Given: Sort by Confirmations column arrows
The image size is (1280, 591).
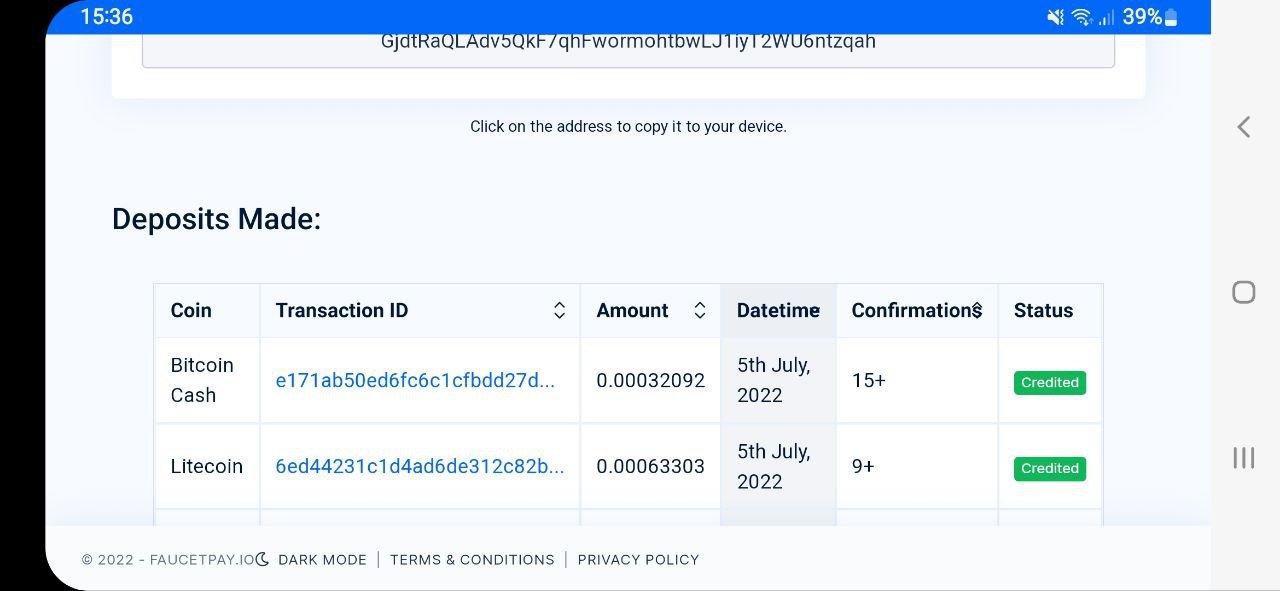Looking at the screenshot, I should [977, 311].
